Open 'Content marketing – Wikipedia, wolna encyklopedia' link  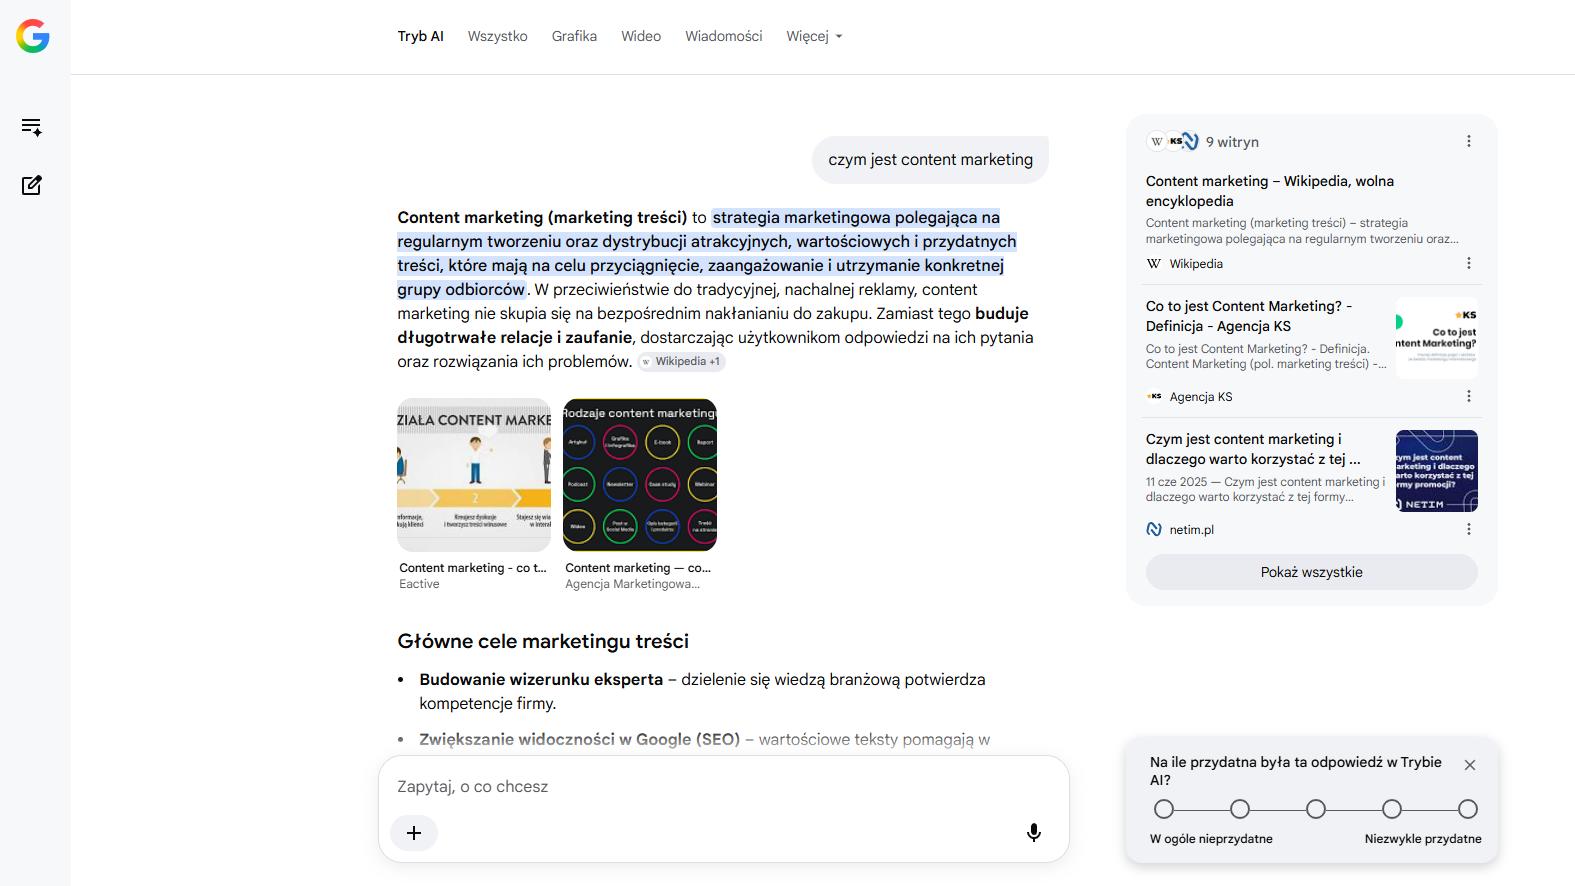pyautogui.click(x=1270, y=191)
